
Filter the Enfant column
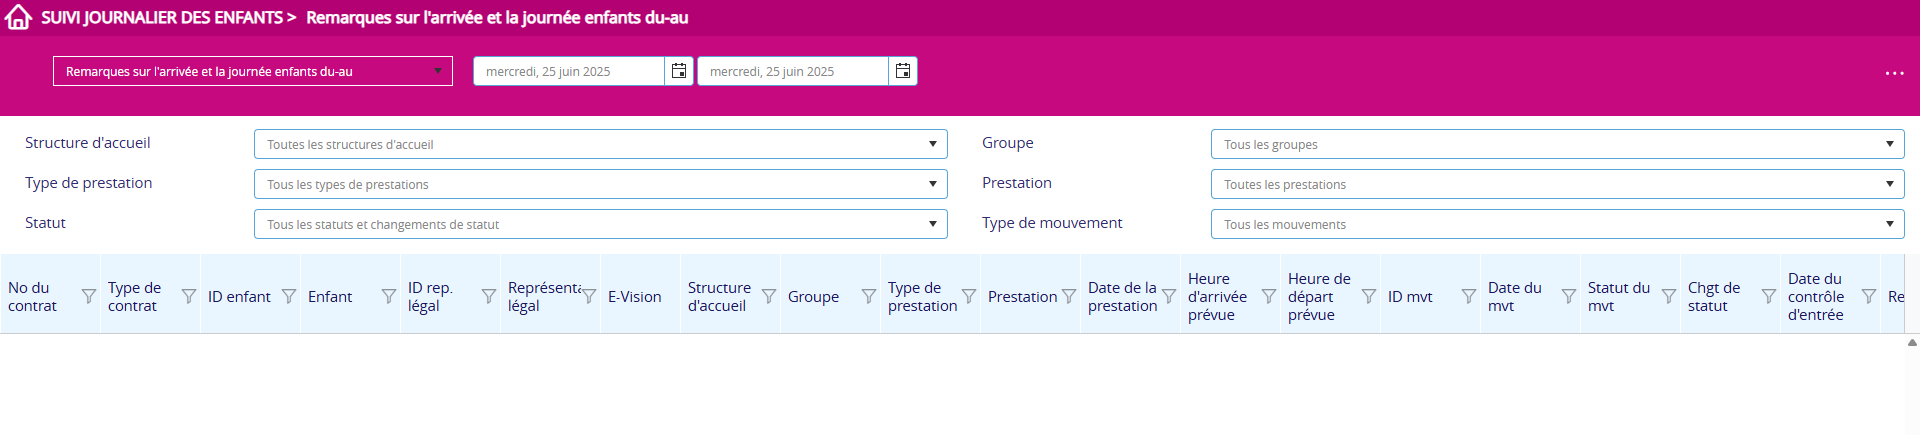[x=389, y=297]
